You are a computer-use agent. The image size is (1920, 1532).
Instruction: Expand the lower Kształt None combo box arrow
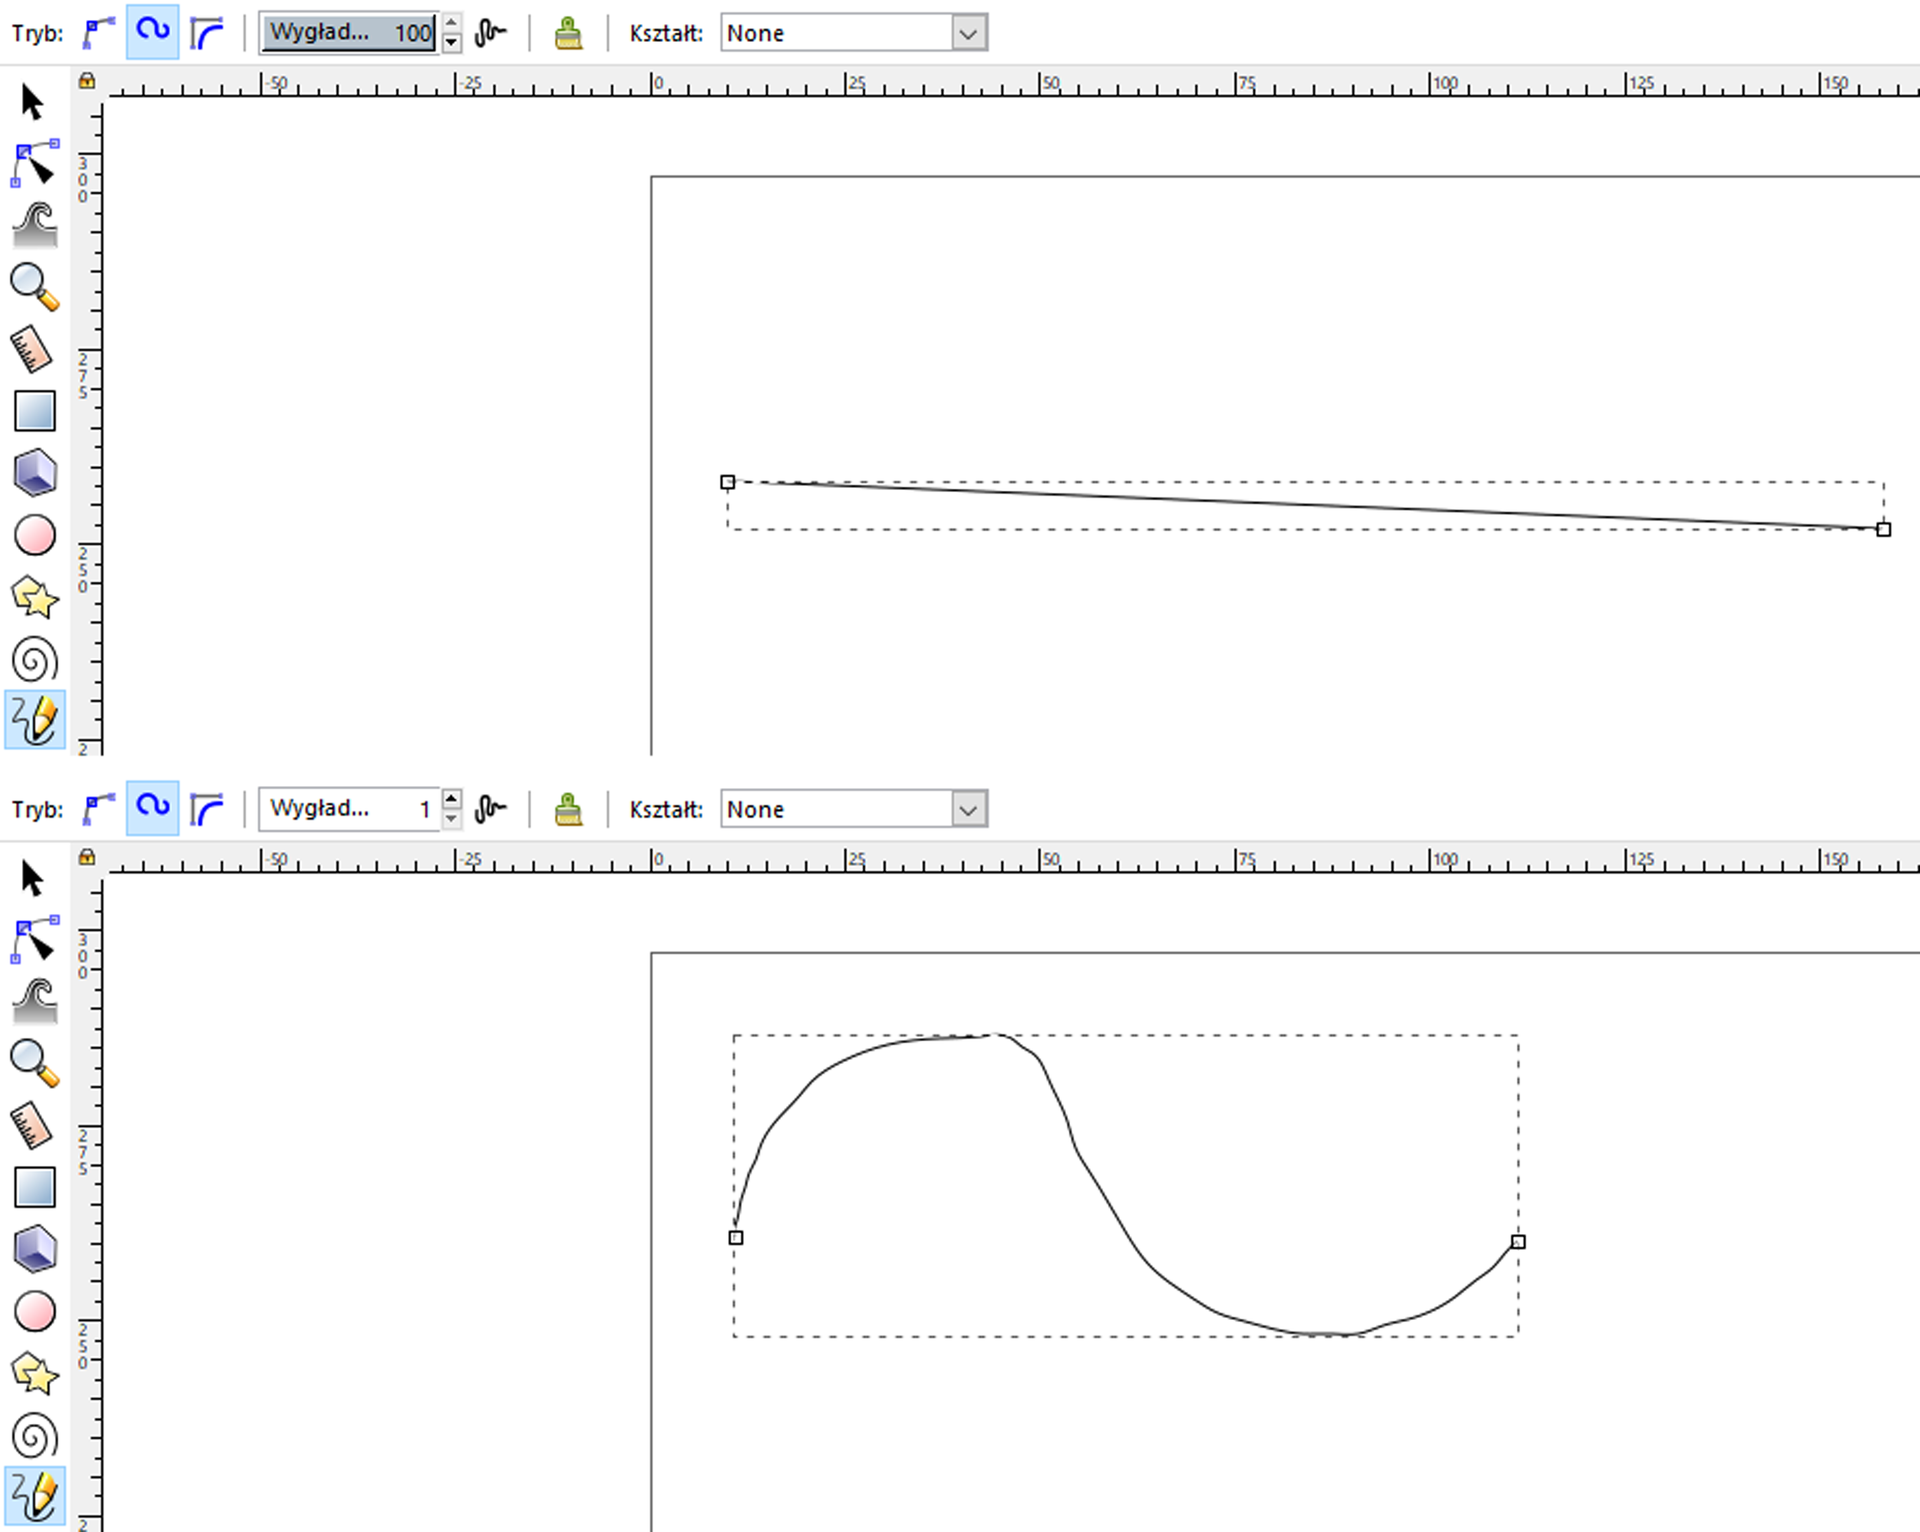tap(967, 809)
